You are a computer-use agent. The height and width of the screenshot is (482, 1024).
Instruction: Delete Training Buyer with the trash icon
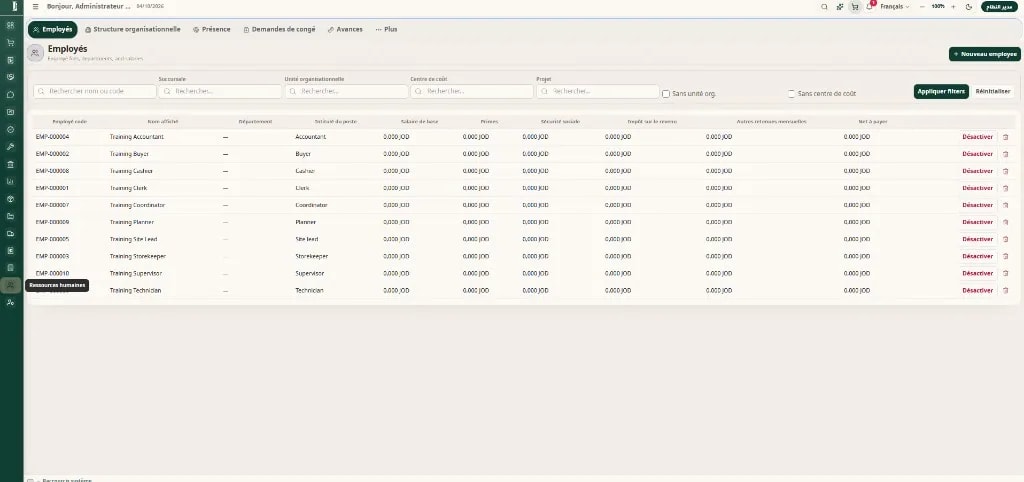(x=1005, y=154)
